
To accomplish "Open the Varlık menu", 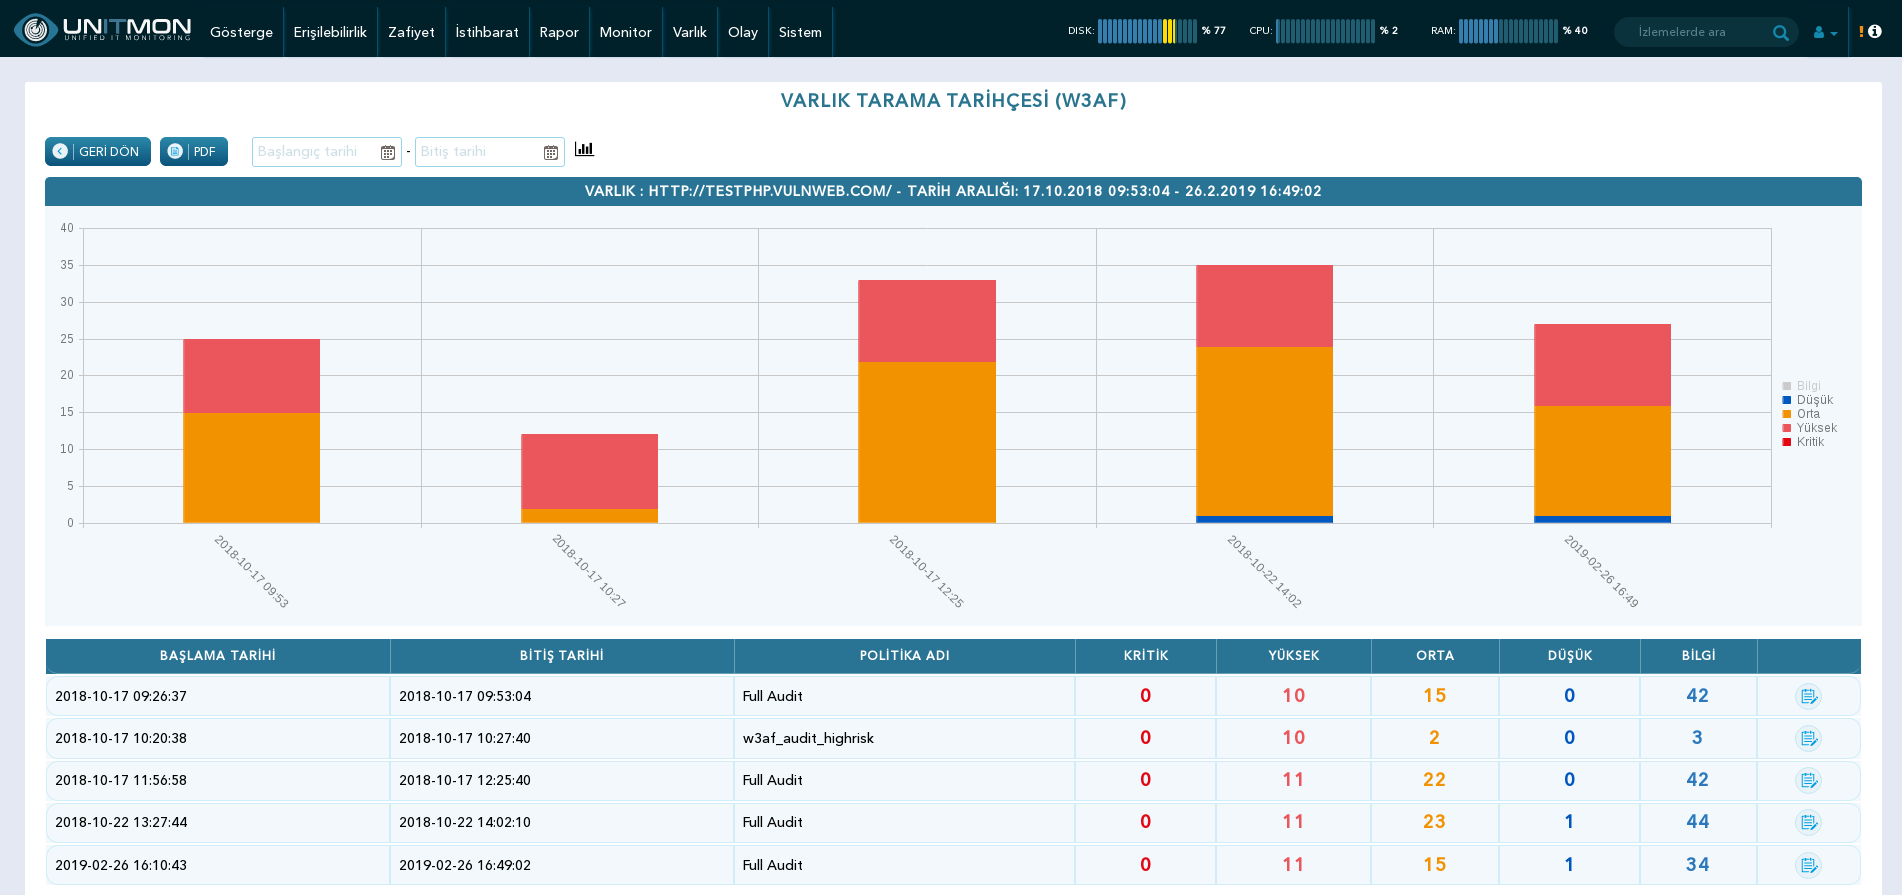I will coord(690,32).
